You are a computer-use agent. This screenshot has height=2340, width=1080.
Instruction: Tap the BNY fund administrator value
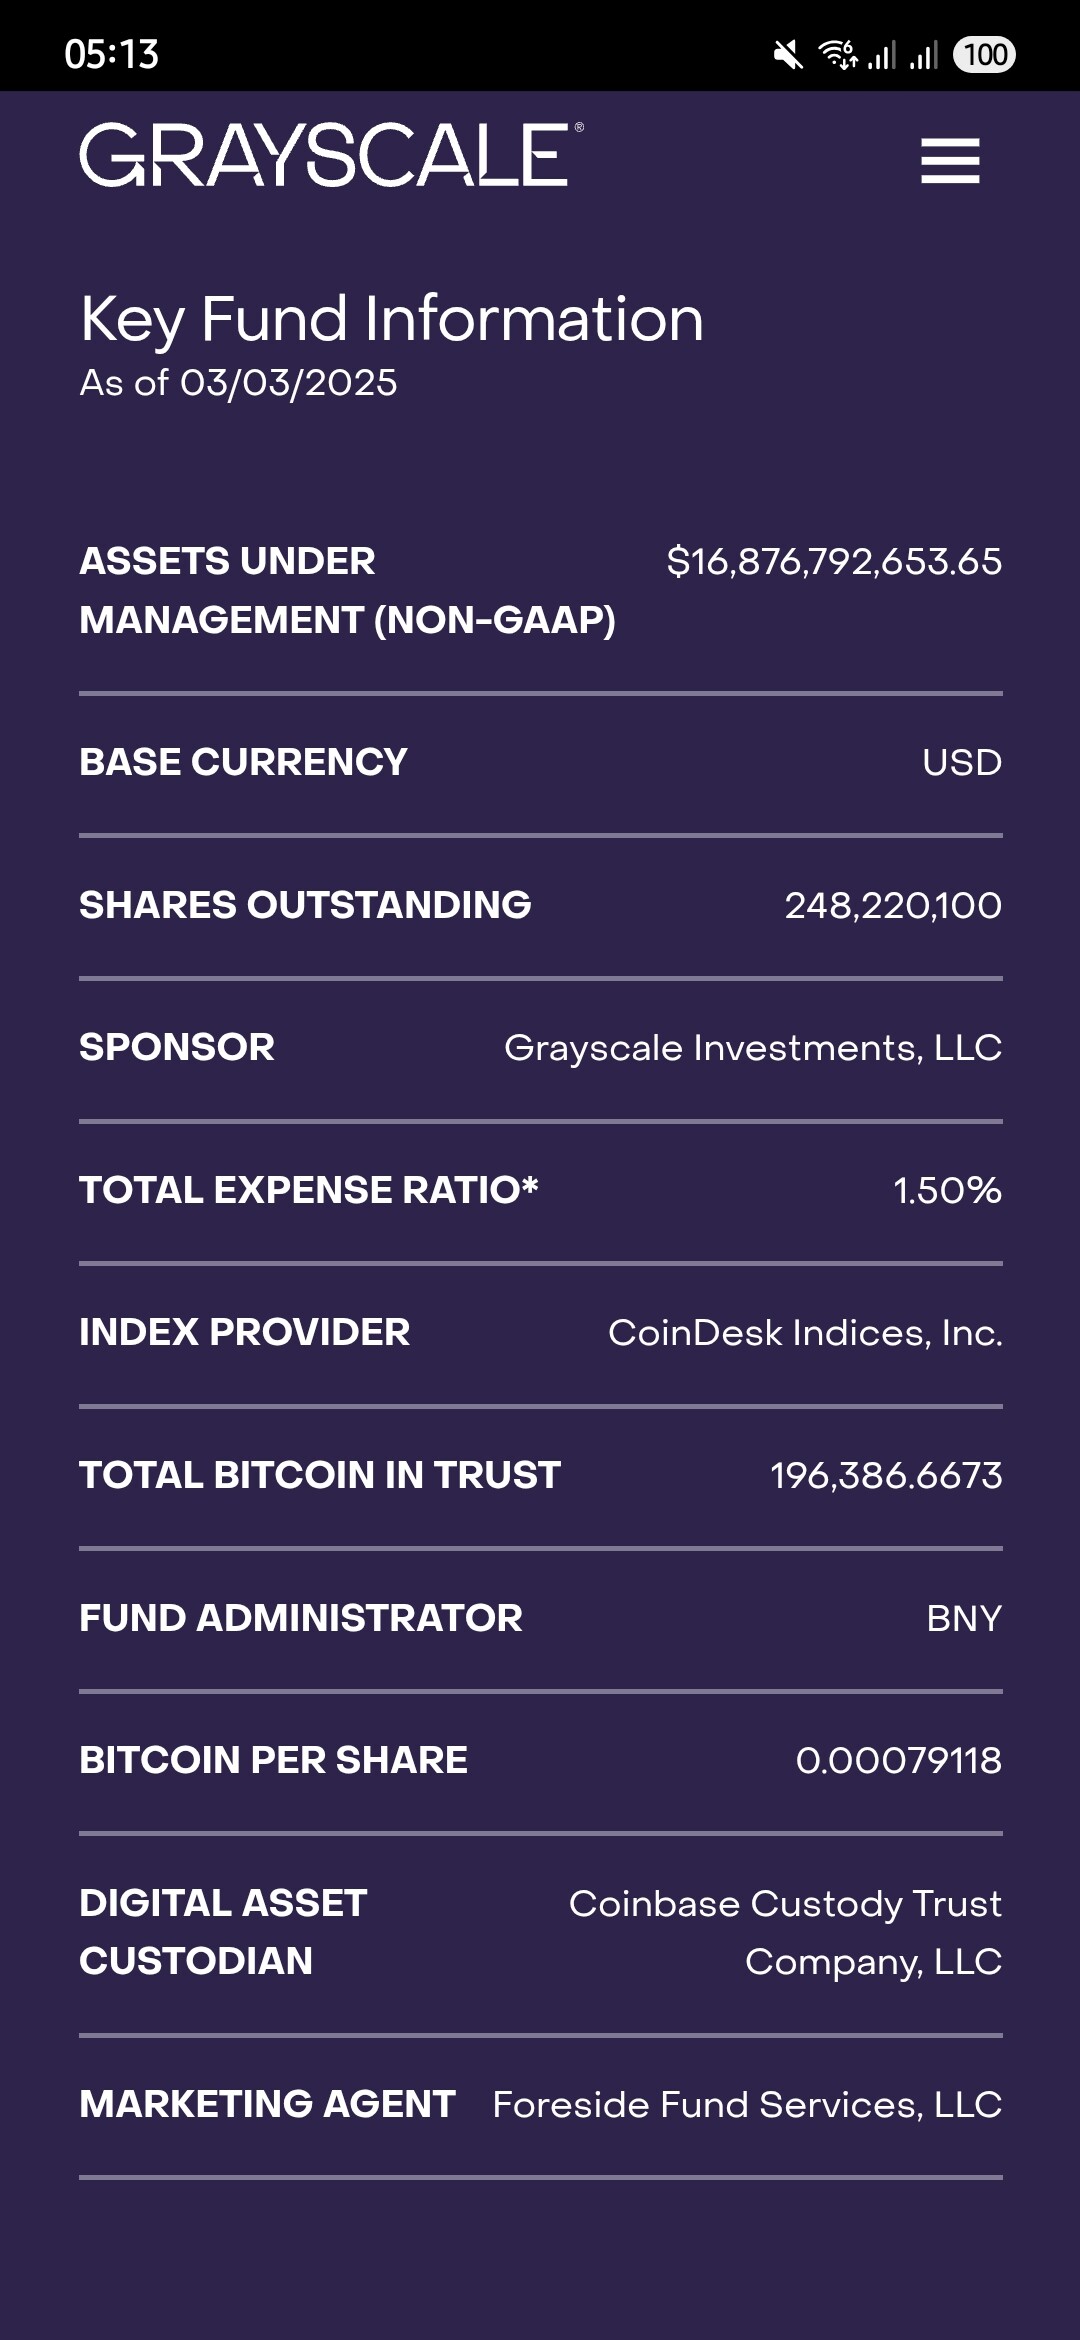tap(963, 1619)
